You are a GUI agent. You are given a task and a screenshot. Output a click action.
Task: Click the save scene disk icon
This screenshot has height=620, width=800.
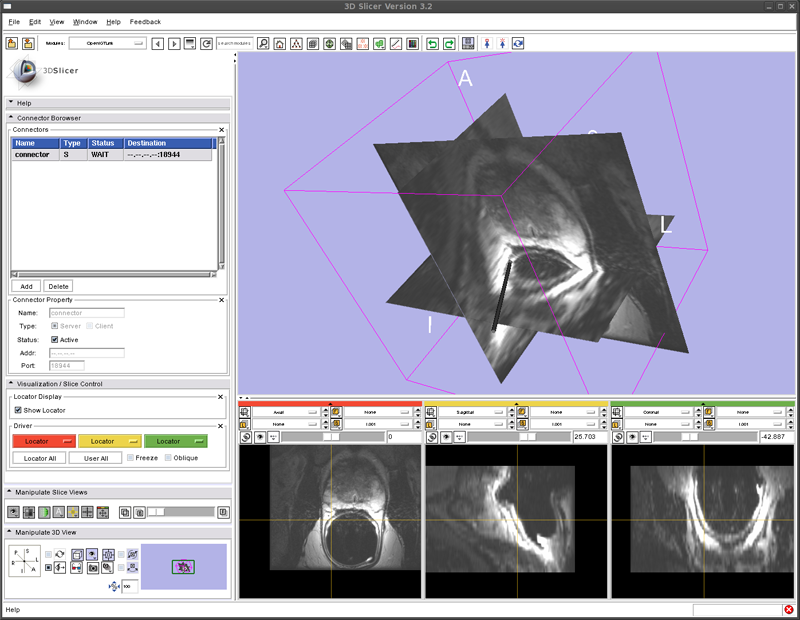pos(468,44)
